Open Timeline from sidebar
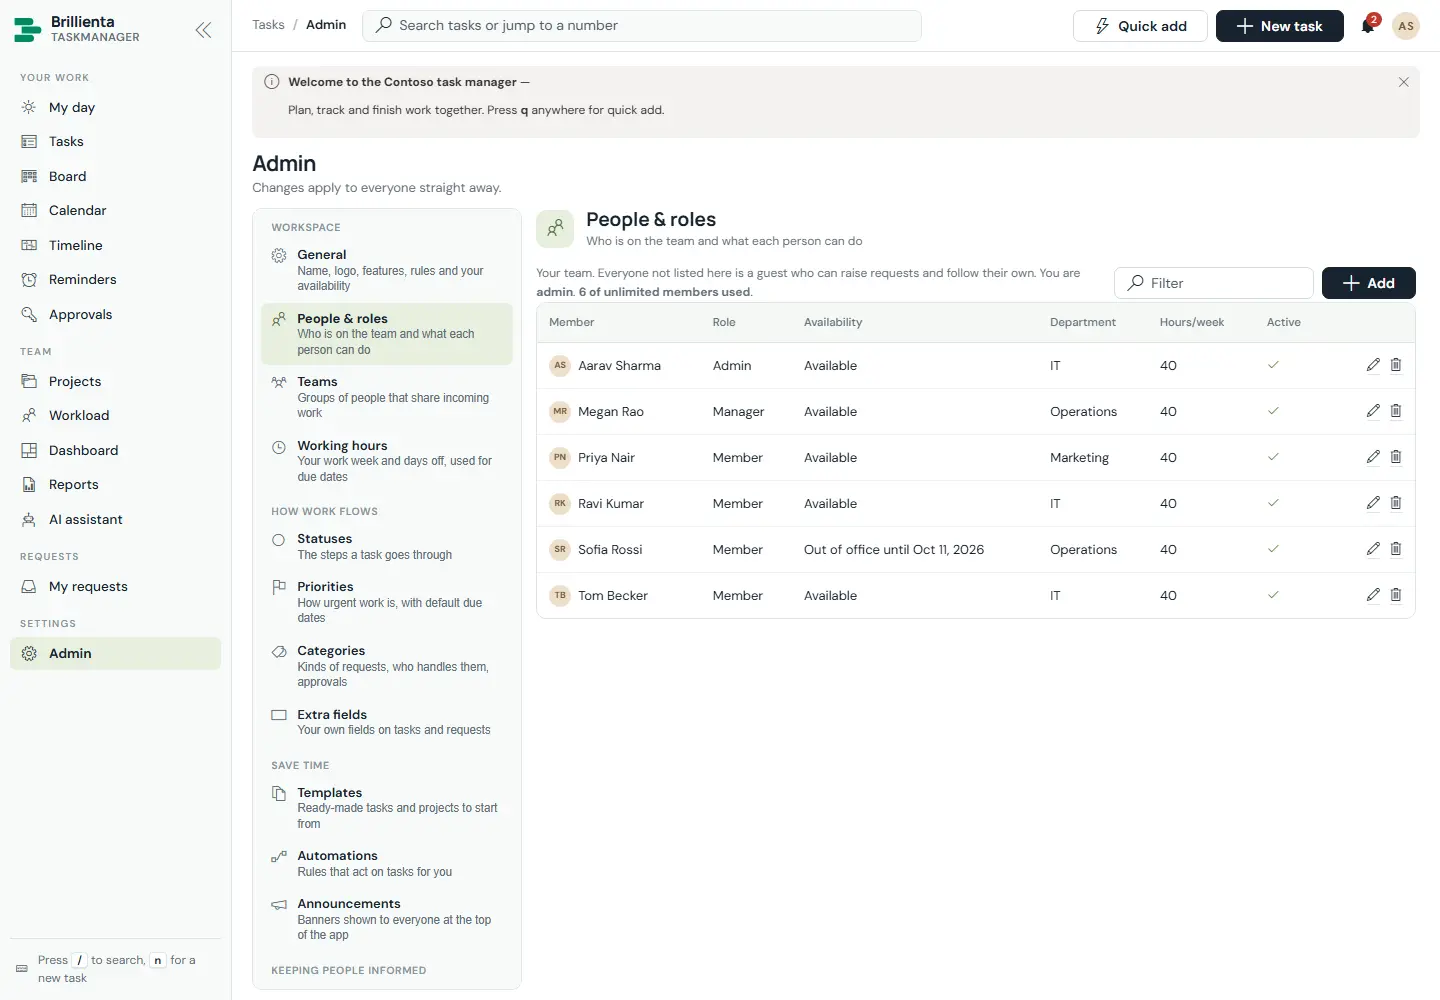Viewport: 1440px width, 1000px height. click(x=115, y=245)
